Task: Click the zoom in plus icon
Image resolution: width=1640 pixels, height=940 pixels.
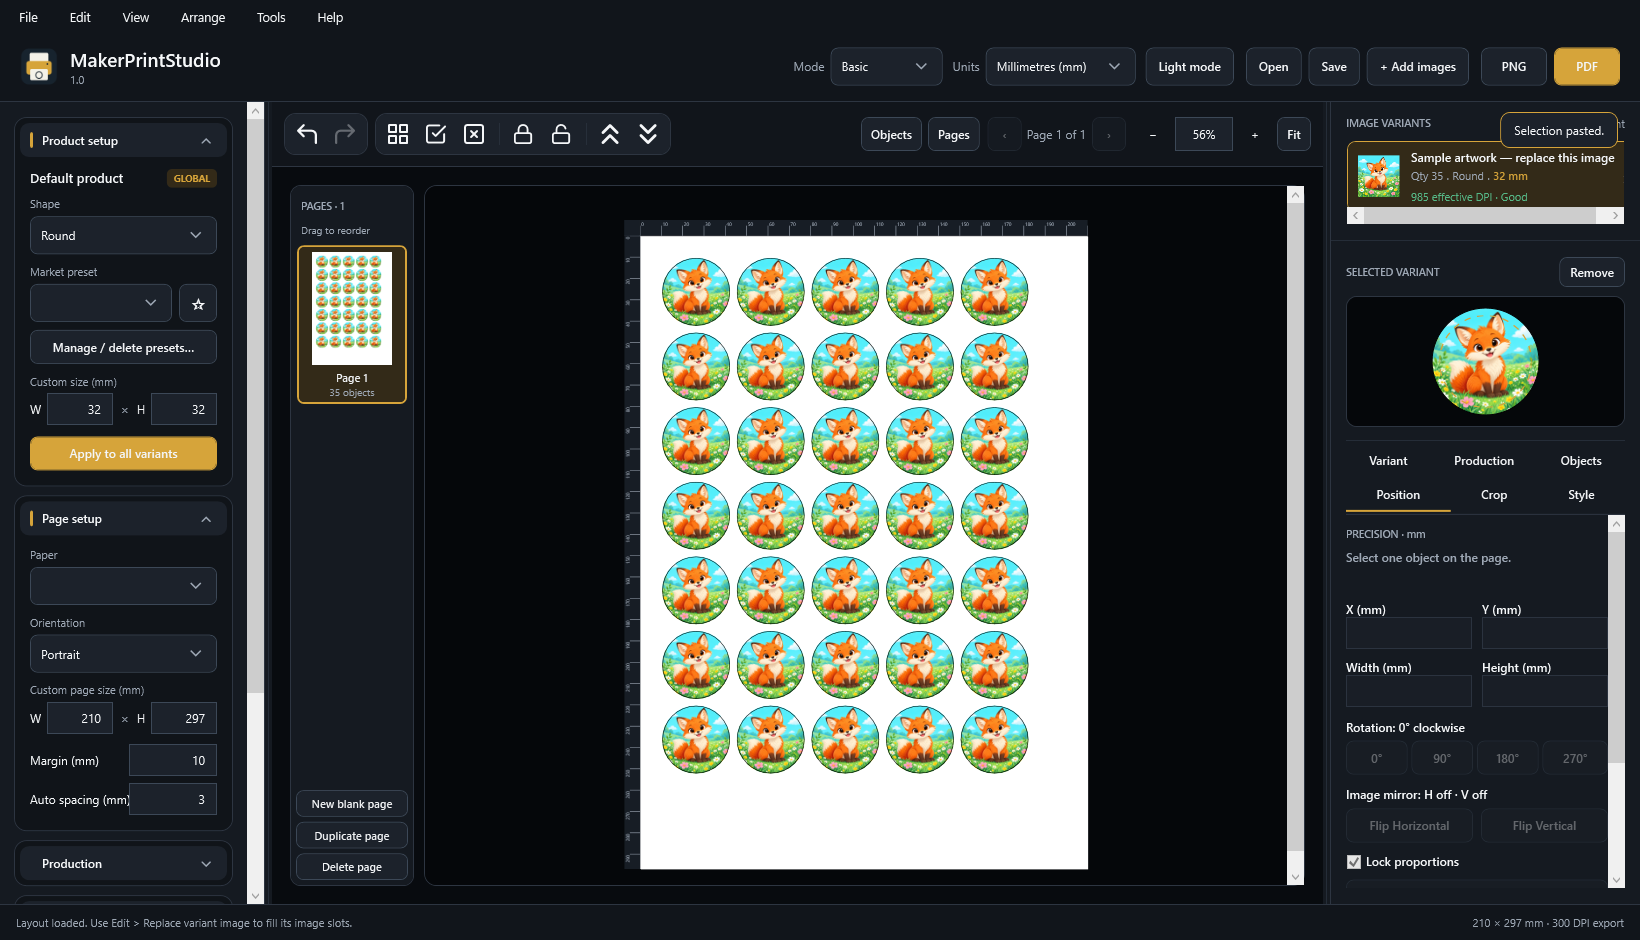Action: coord(1254,135)
